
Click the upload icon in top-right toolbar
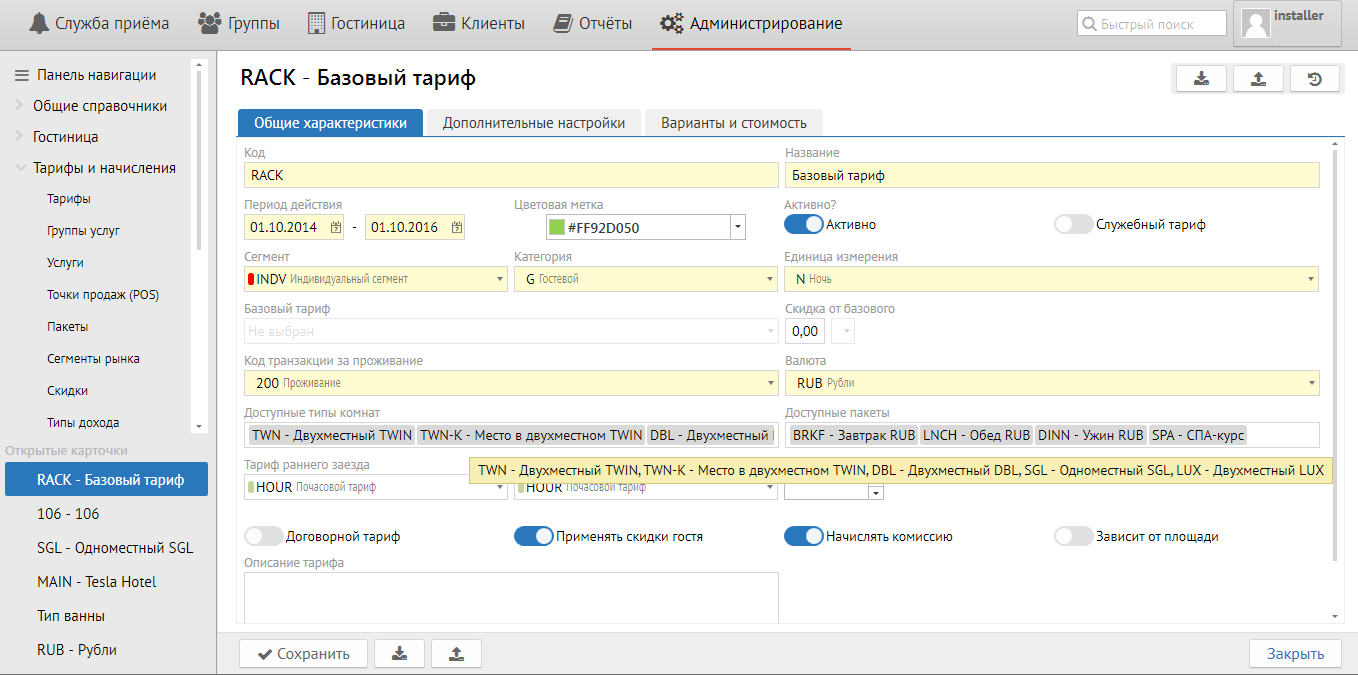pyautogui.click(x=1258, y=80)
